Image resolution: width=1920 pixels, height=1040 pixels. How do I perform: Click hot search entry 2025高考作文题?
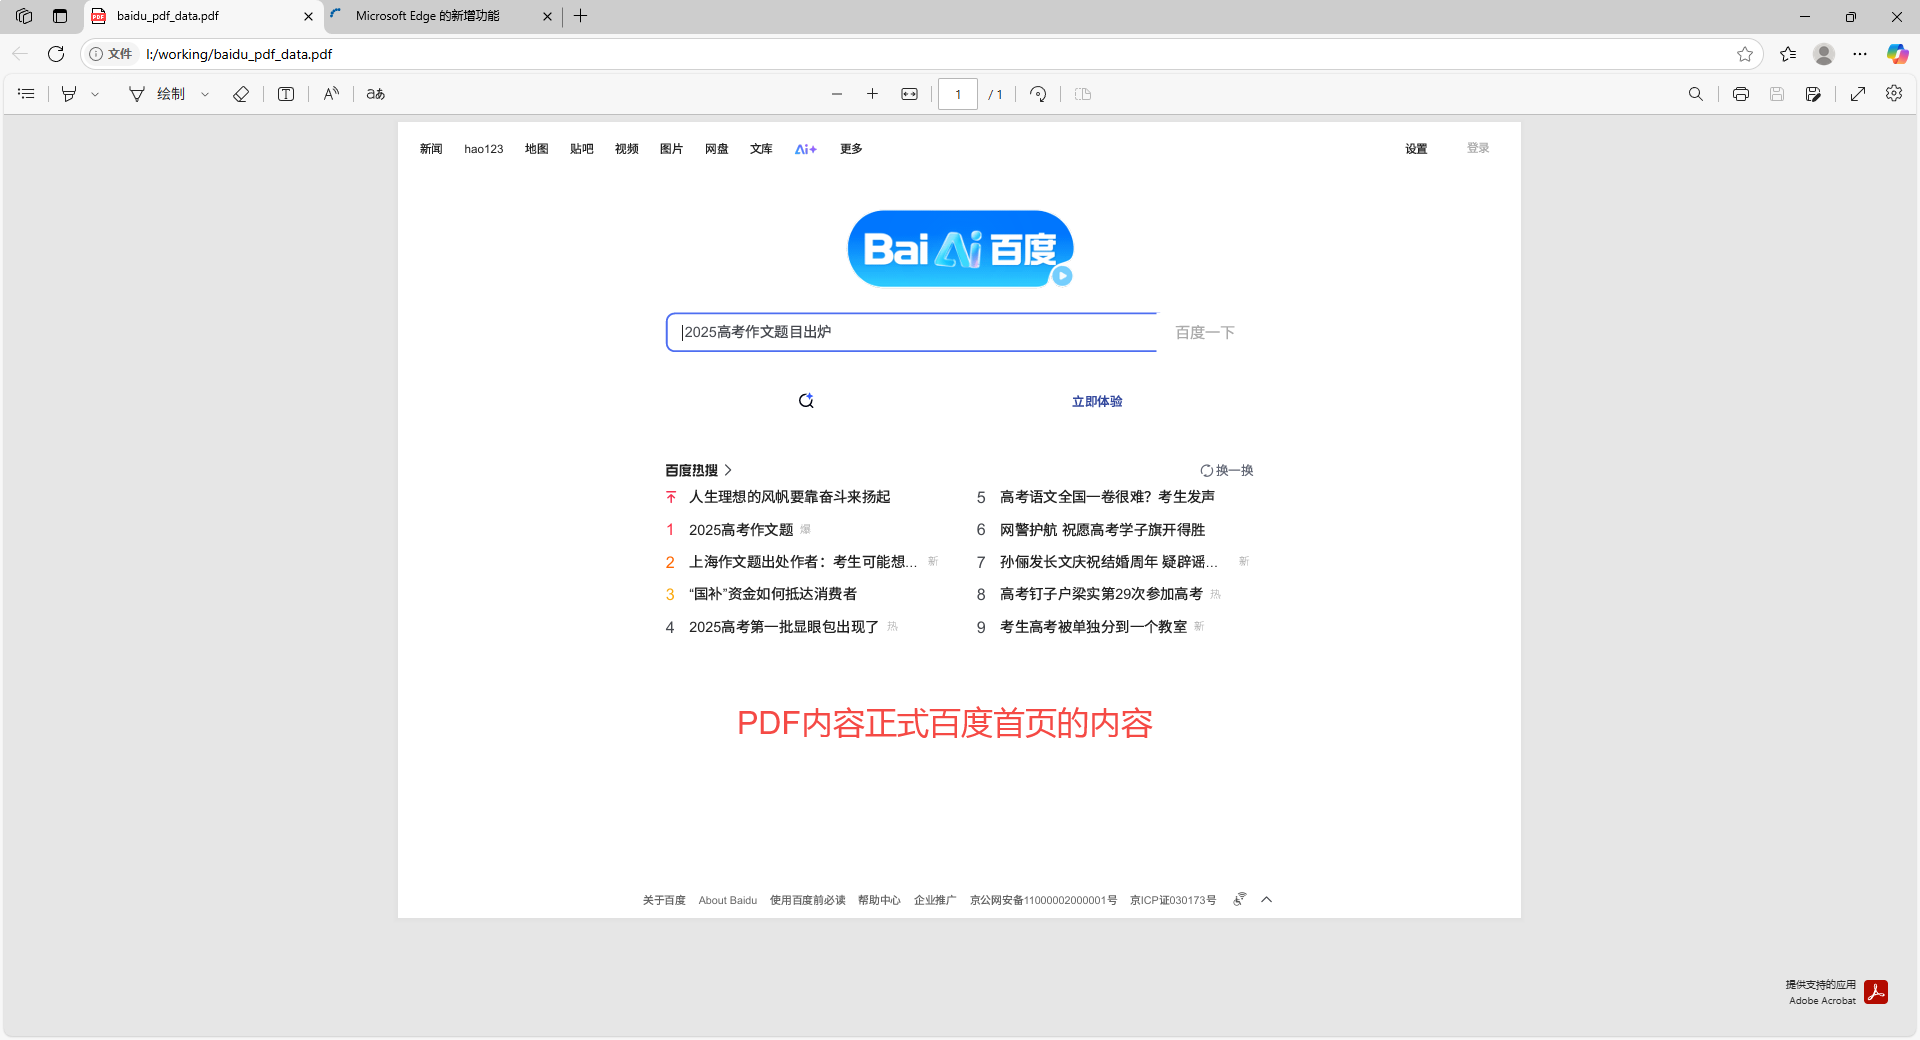tap(741, 530)
